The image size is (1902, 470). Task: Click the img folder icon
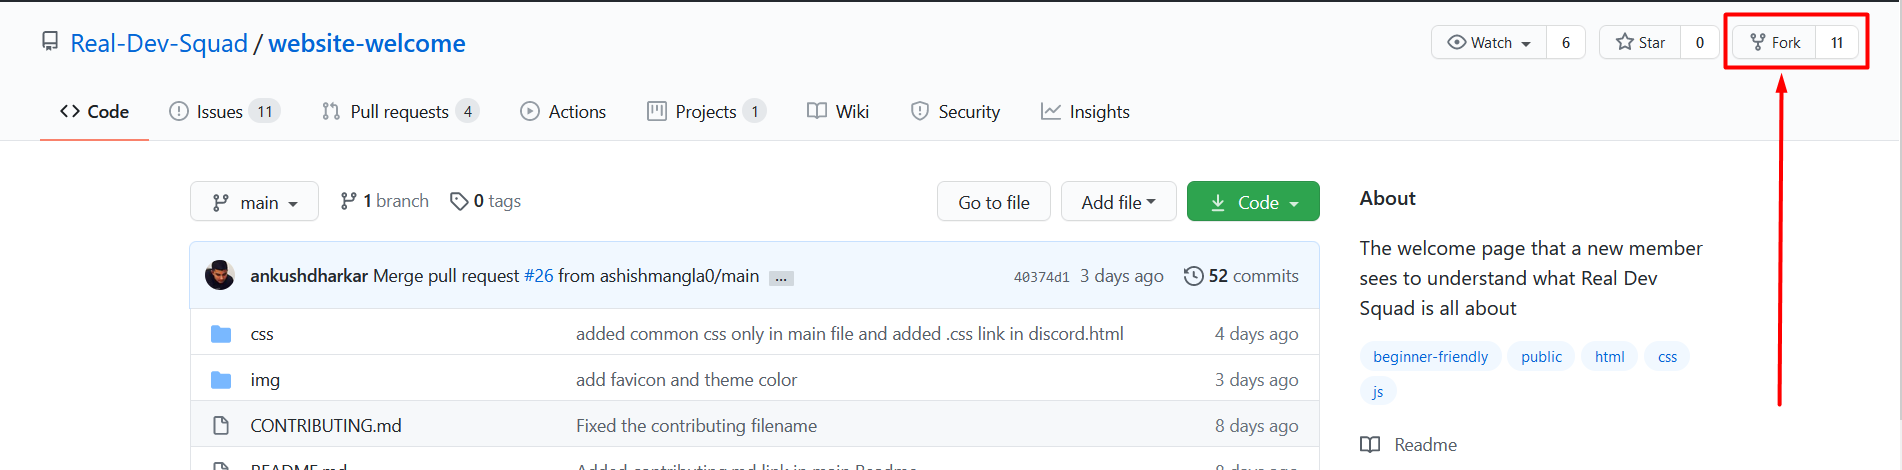(221, 380)
